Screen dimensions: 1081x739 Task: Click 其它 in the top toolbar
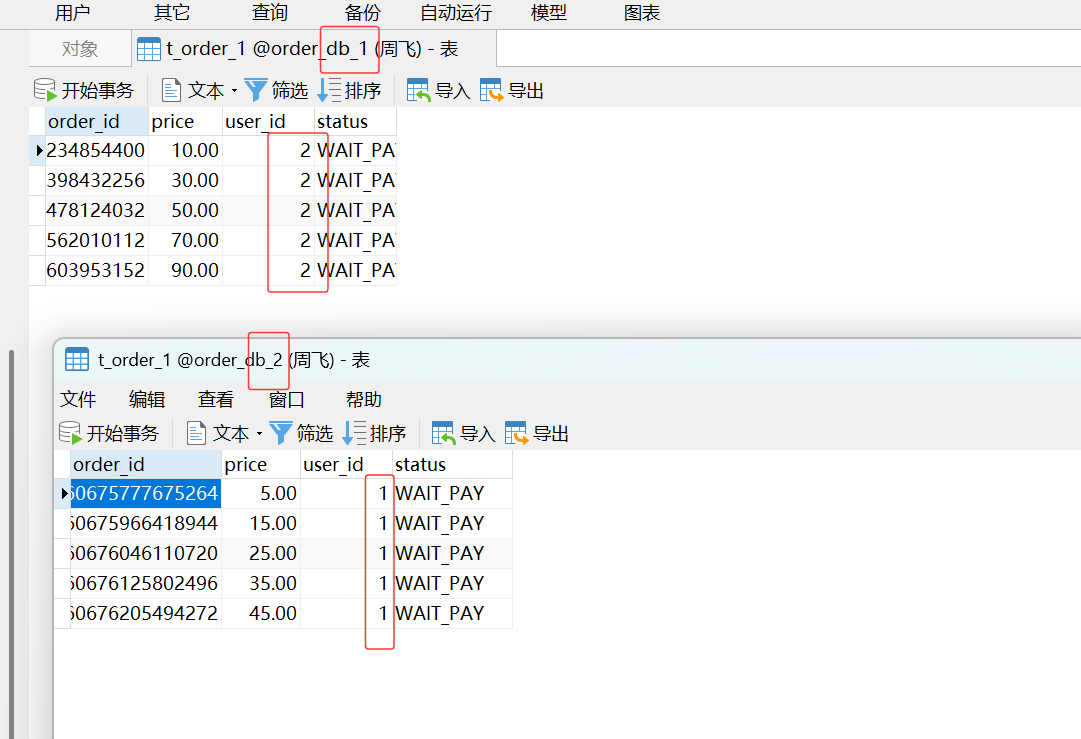(x=172, y=12)
